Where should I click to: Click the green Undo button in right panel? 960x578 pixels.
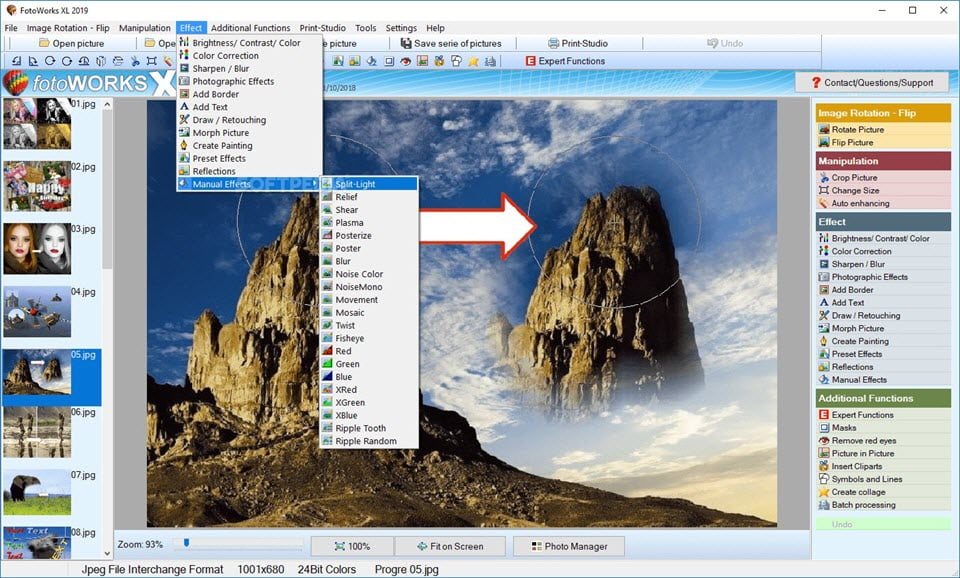882,524
